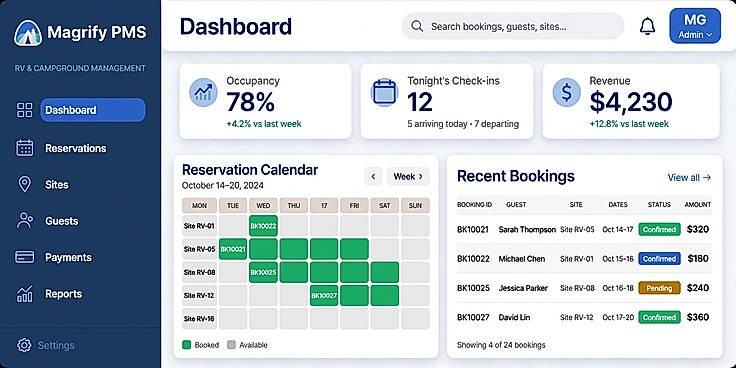This screenshot has height=368, width=736.
Task: Select booking BK10021 block in calendar
Action: 233,249
